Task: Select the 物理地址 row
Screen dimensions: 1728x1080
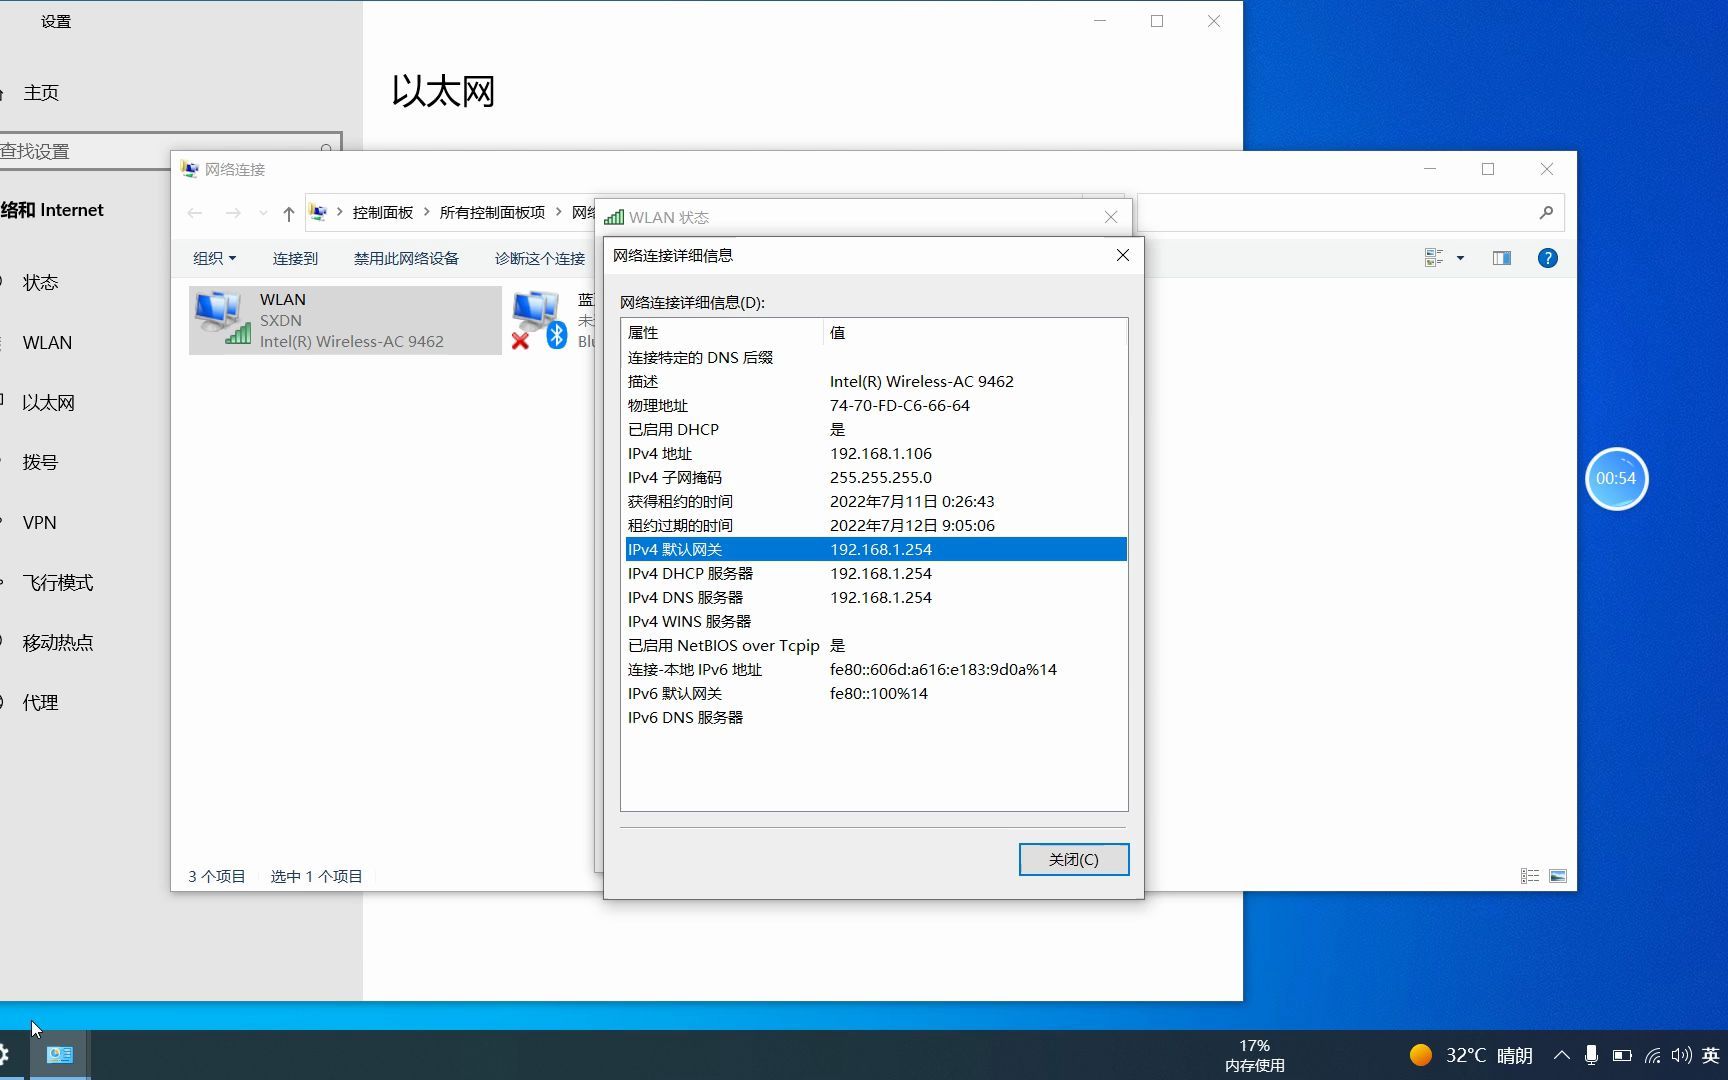Action: (x=876, y=405)
